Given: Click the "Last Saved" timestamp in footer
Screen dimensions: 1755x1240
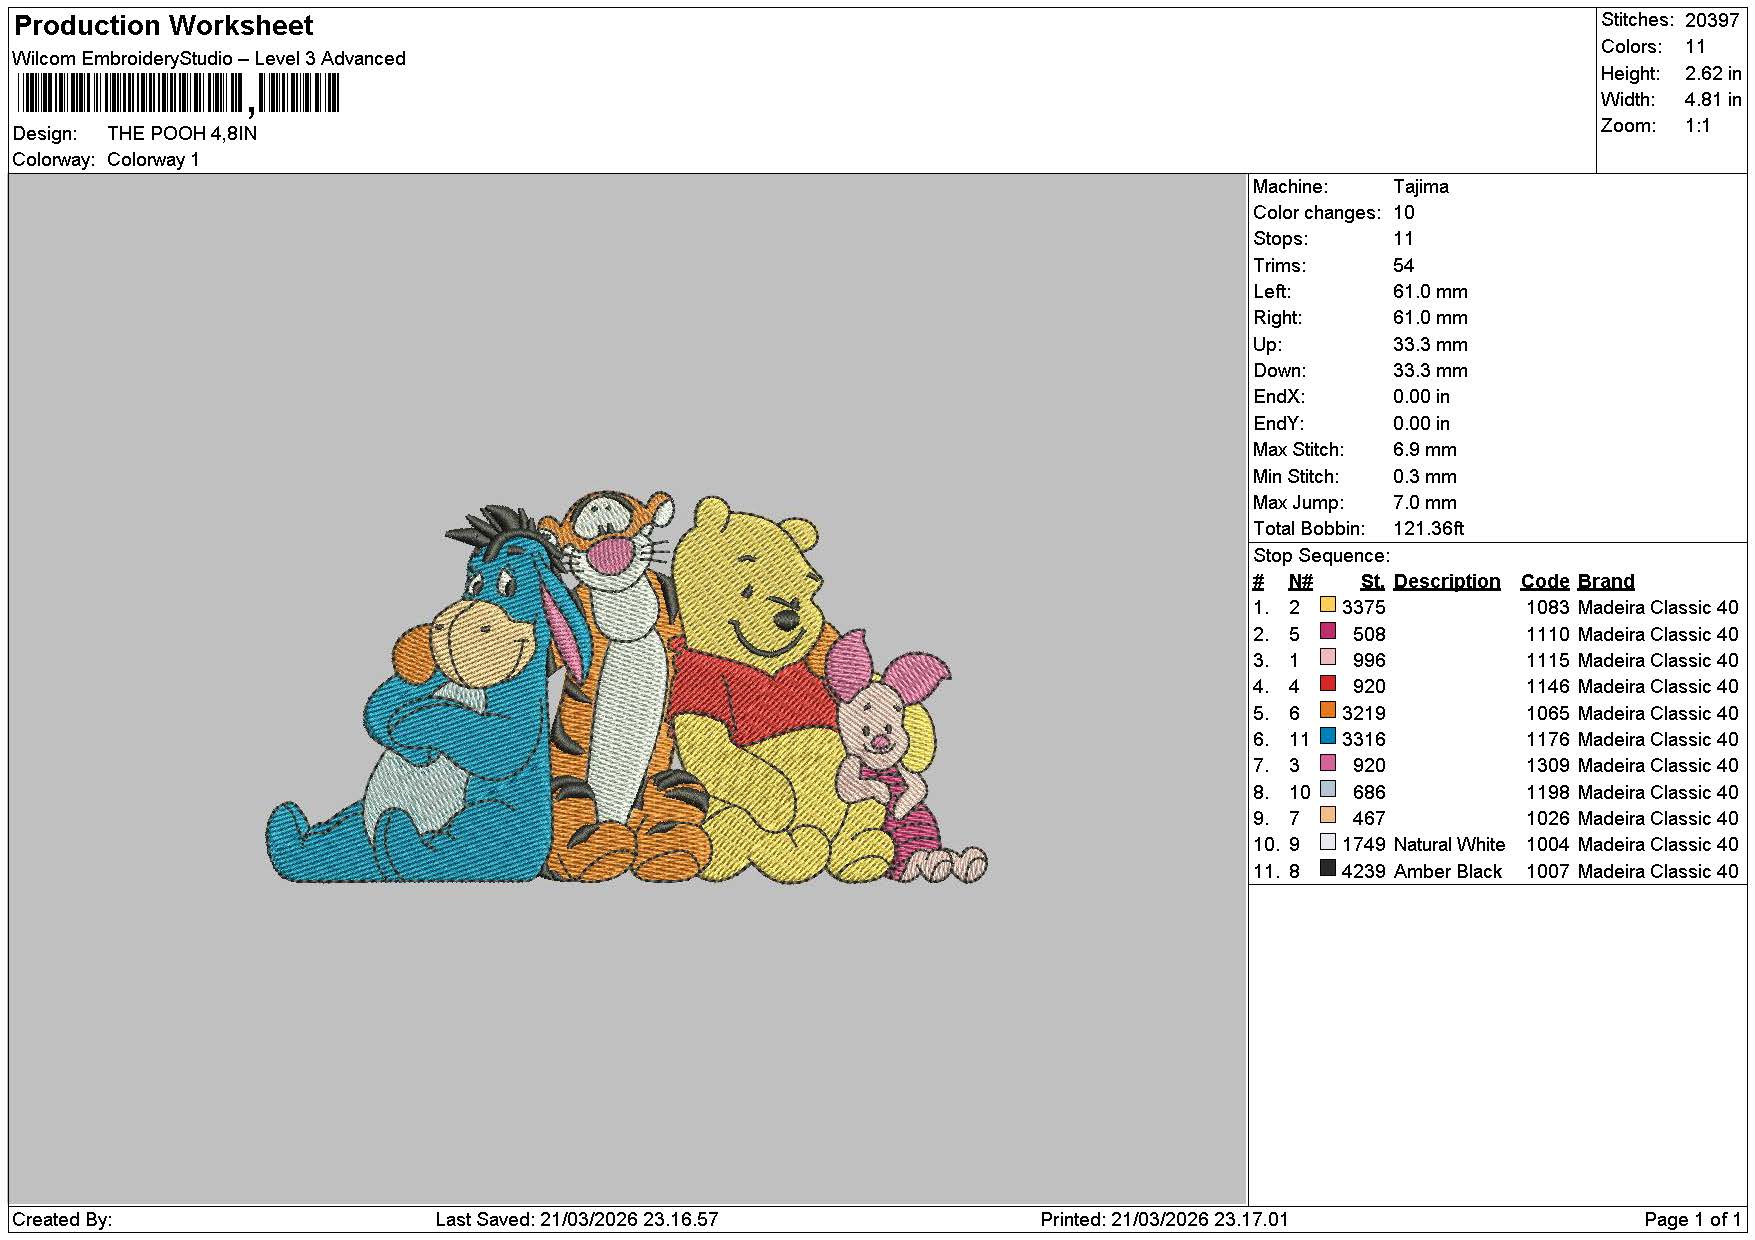Looking at the screenshot, I should (x=577, y=1220).
